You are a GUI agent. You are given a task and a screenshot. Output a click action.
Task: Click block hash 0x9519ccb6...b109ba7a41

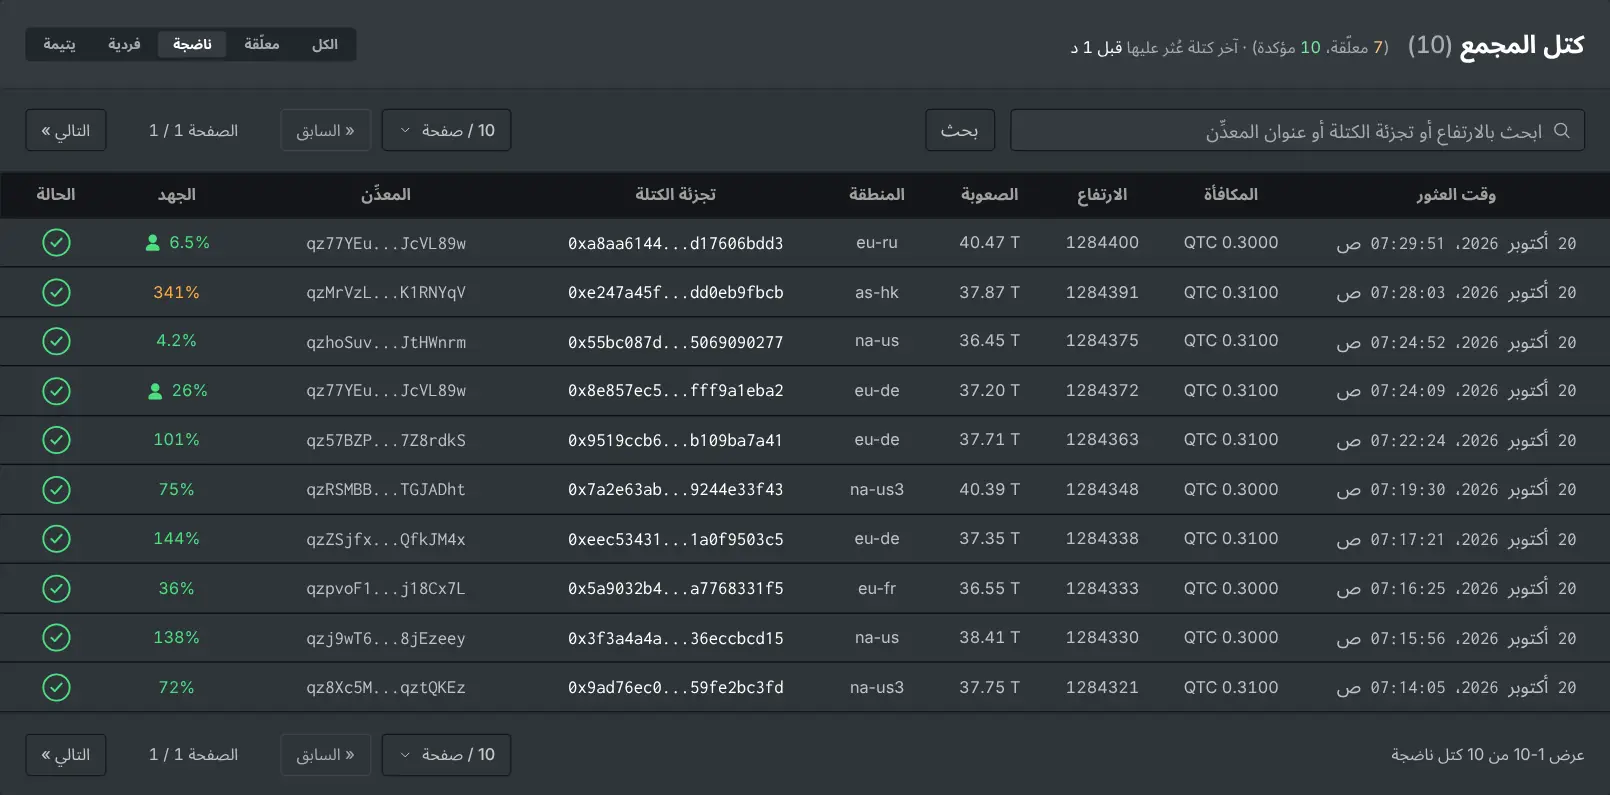point(676,440)
